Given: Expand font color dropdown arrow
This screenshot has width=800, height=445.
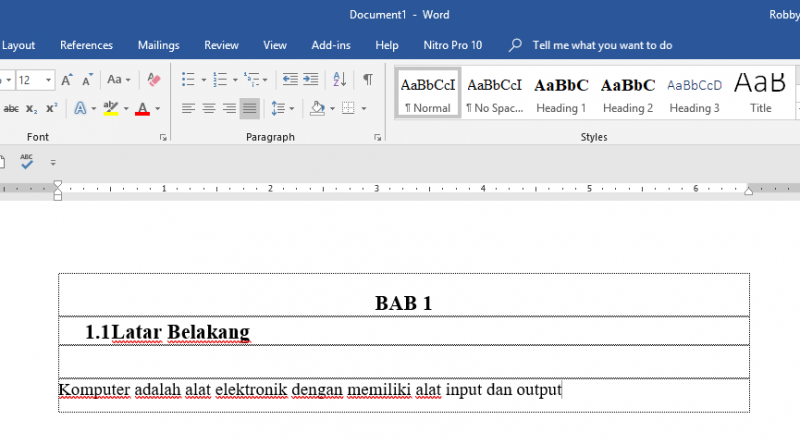Looking at the screenshot, I should (x=158, y=109).
